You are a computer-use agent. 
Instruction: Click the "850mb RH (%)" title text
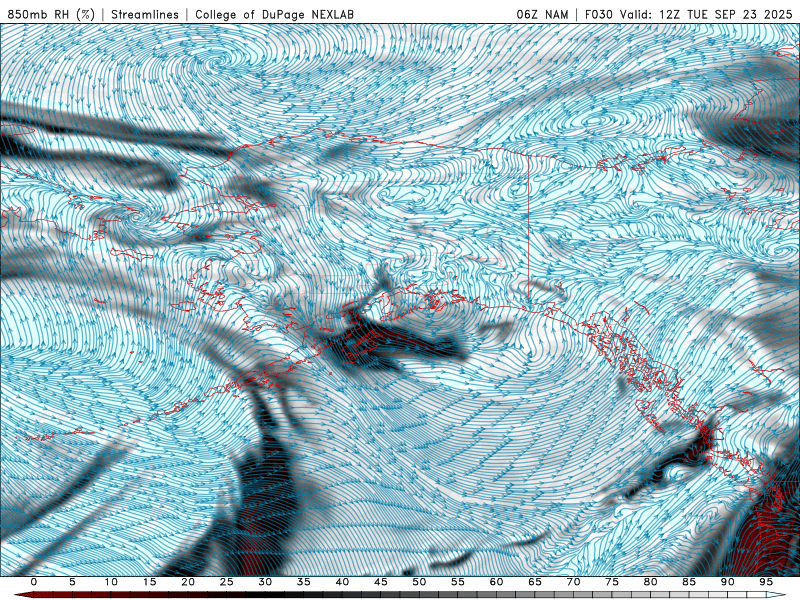(x=51, y=14)
